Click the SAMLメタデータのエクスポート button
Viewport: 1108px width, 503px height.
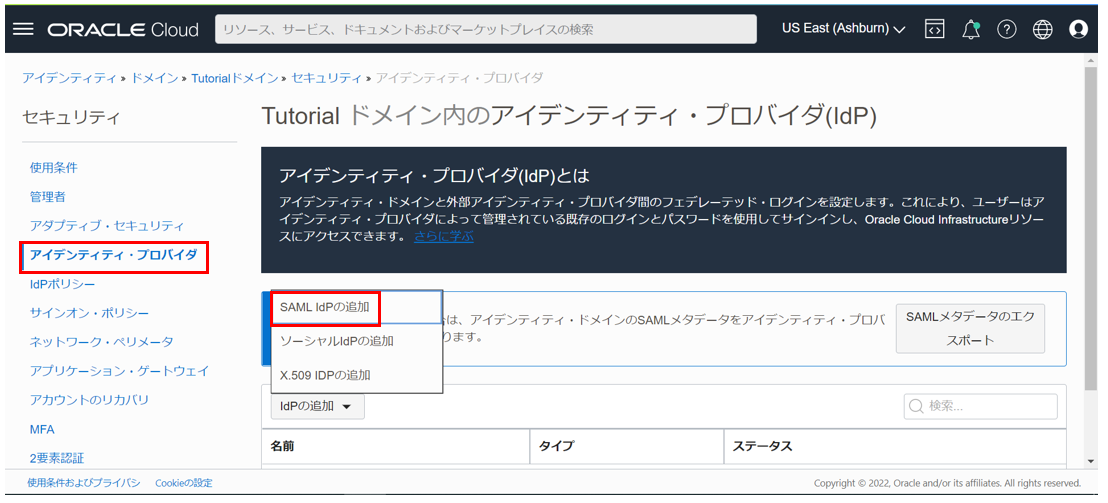tap(969, 328)
